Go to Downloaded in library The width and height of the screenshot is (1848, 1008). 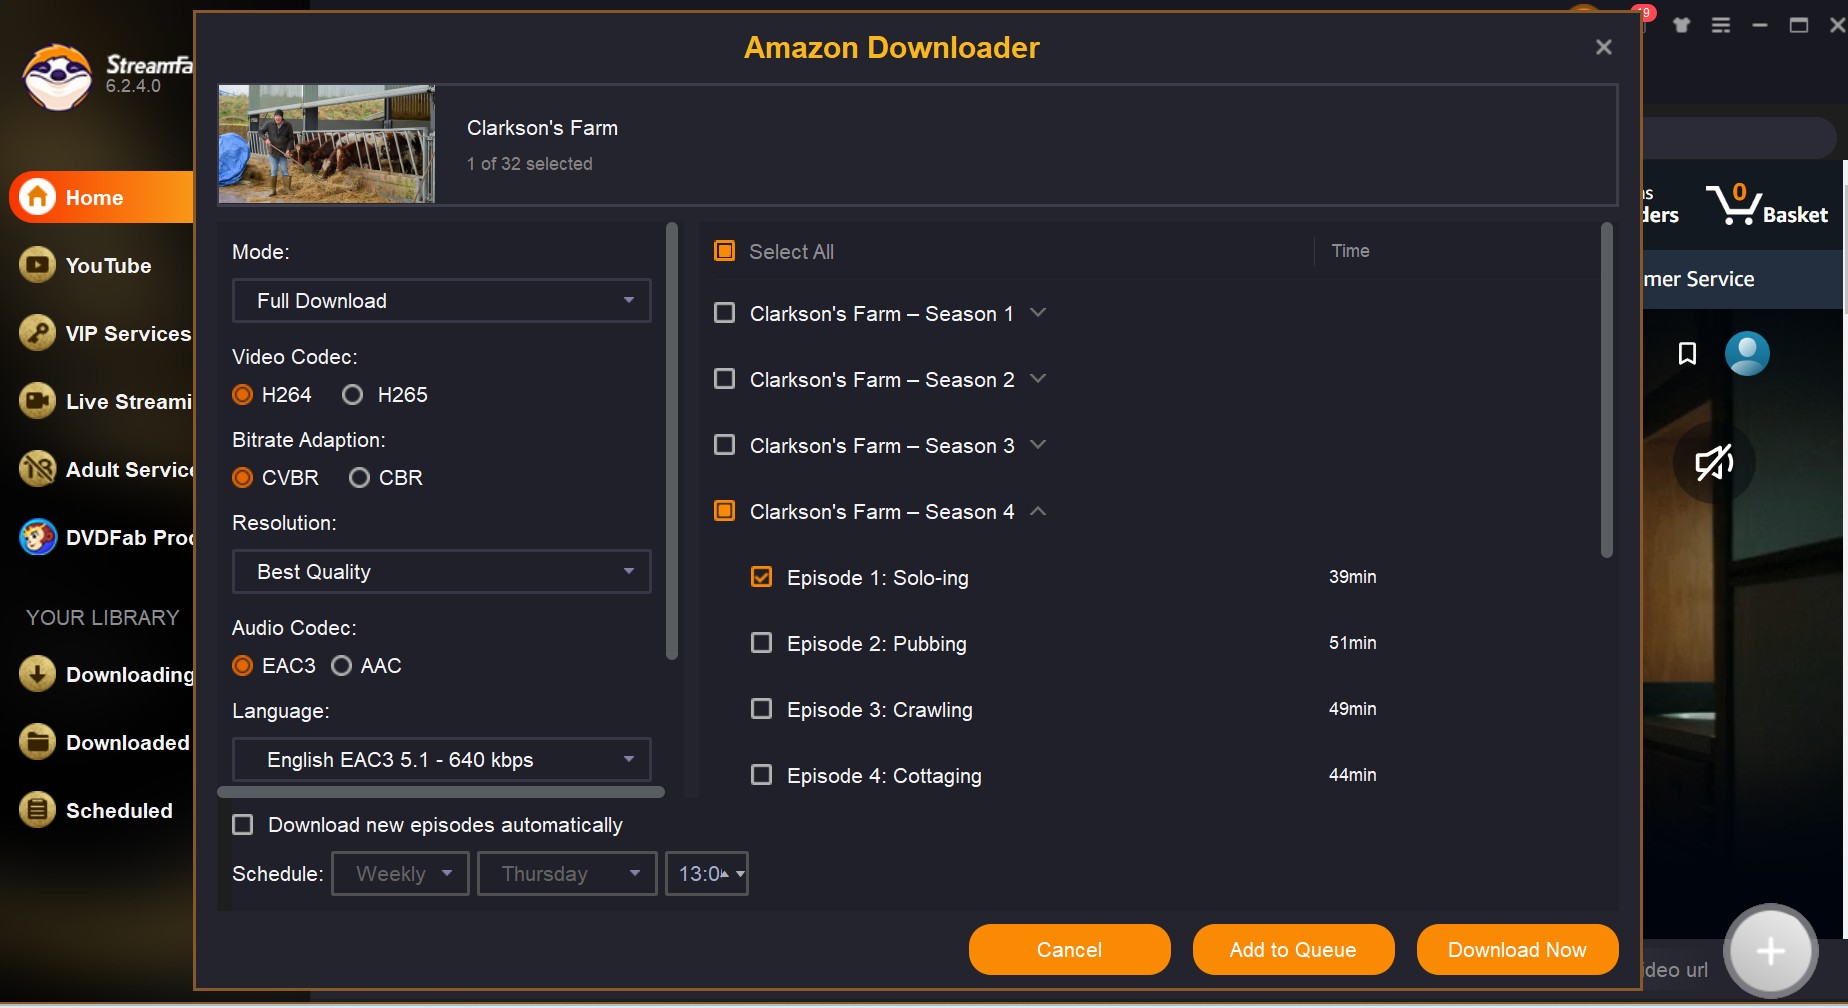point(128,743)
